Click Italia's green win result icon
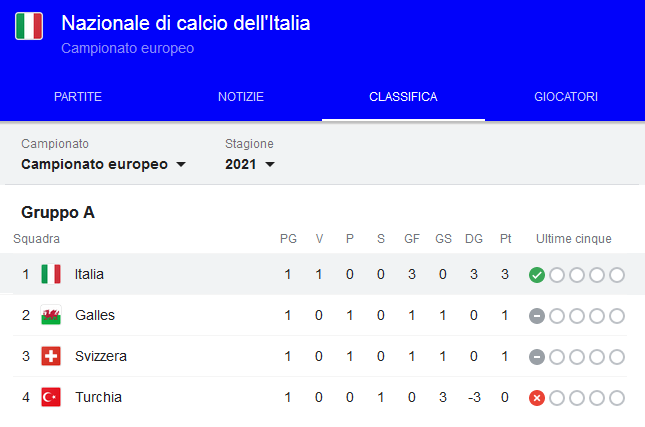Screen dimensions: 645x427 coord(537,275)
